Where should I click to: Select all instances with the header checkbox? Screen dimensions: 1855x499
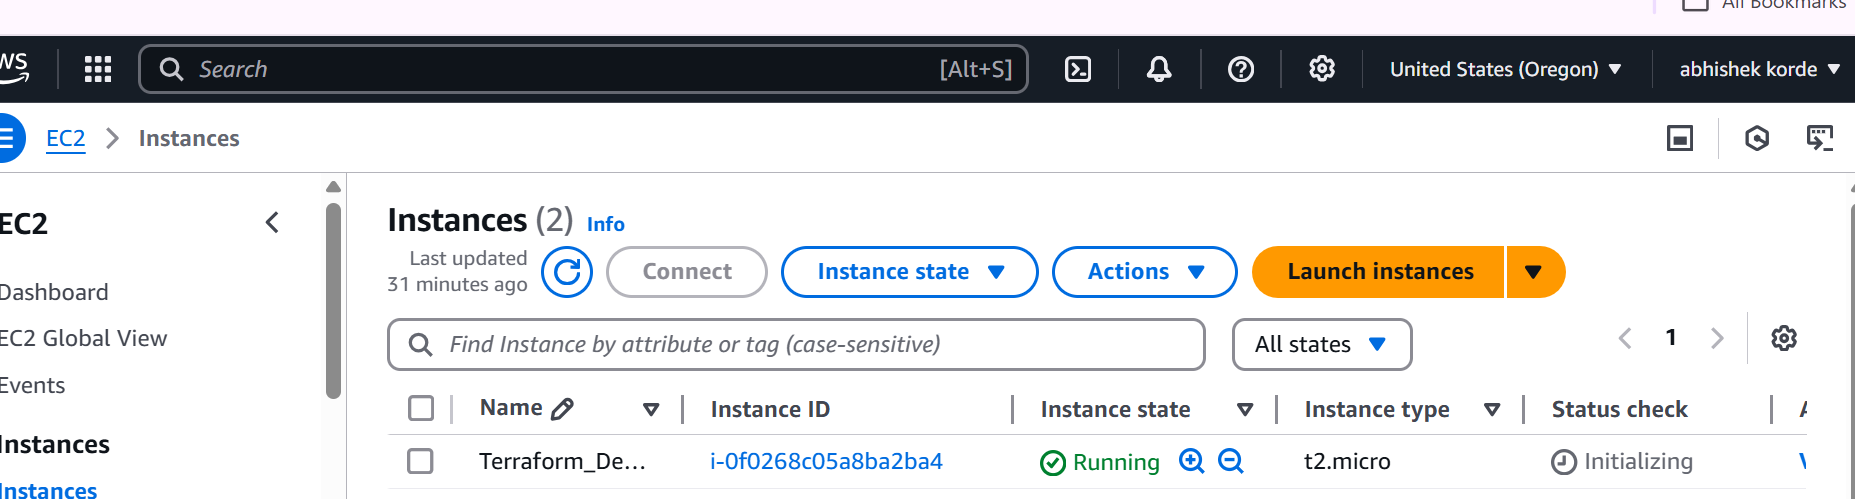[421, 408]
